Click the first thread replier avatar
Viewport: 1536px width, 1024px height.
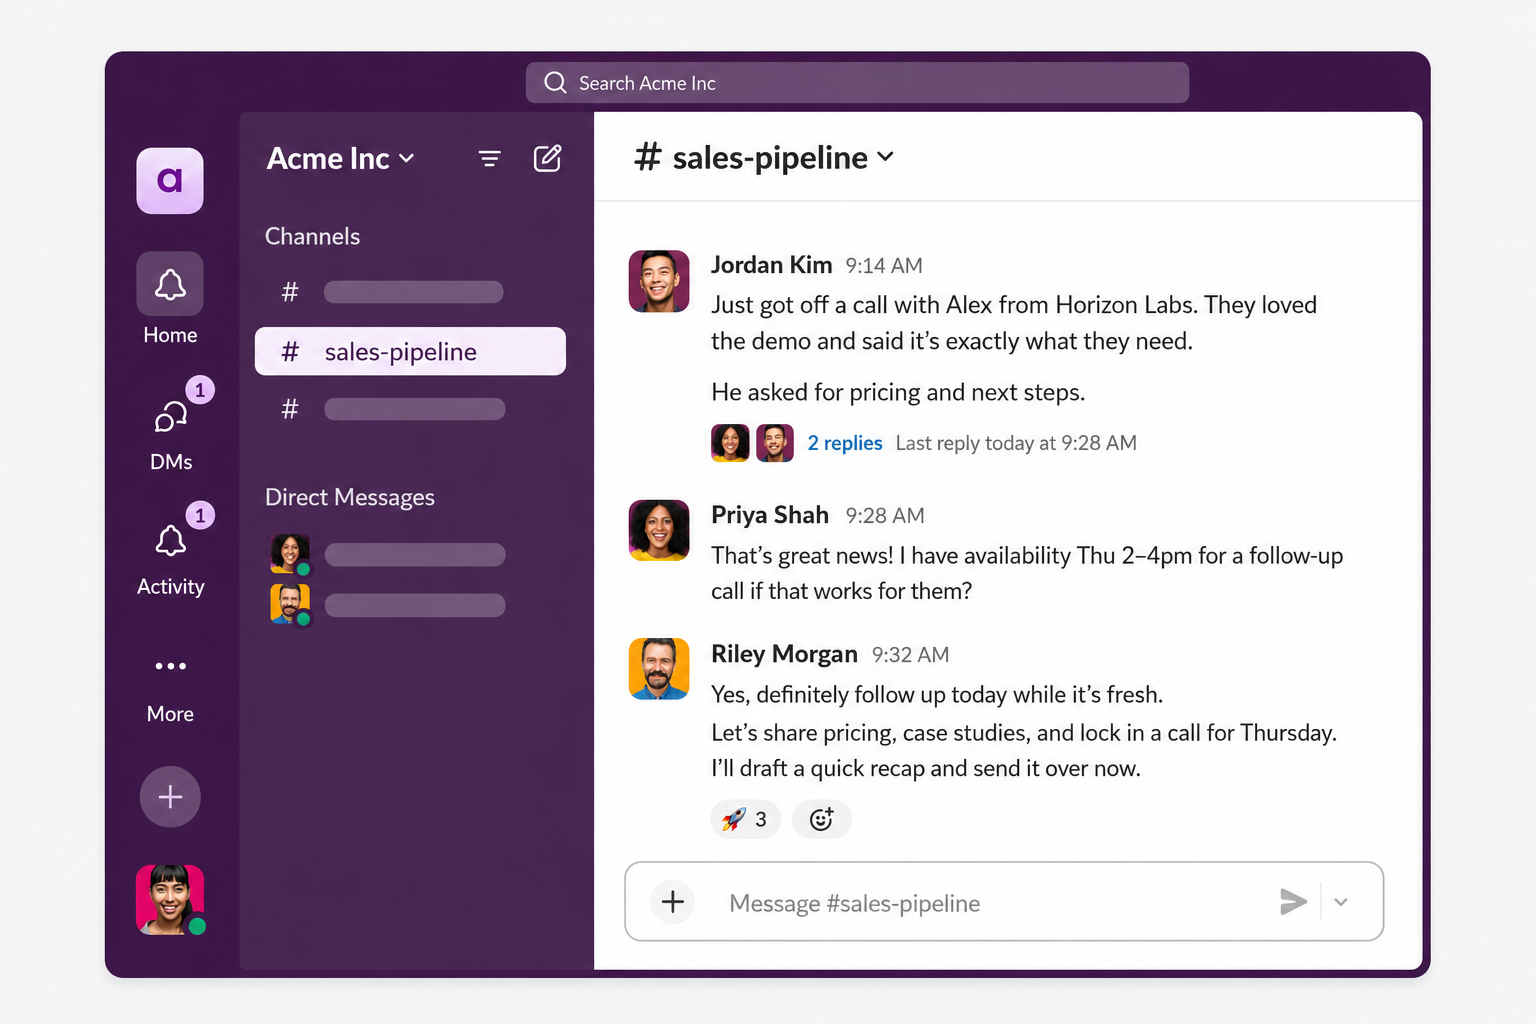click(730, 443)
